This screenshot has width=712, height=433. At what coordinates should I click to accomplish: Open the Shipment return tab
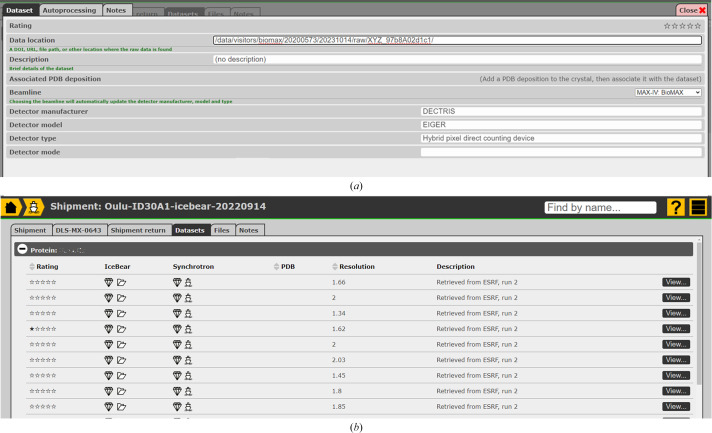coord(138,231)
